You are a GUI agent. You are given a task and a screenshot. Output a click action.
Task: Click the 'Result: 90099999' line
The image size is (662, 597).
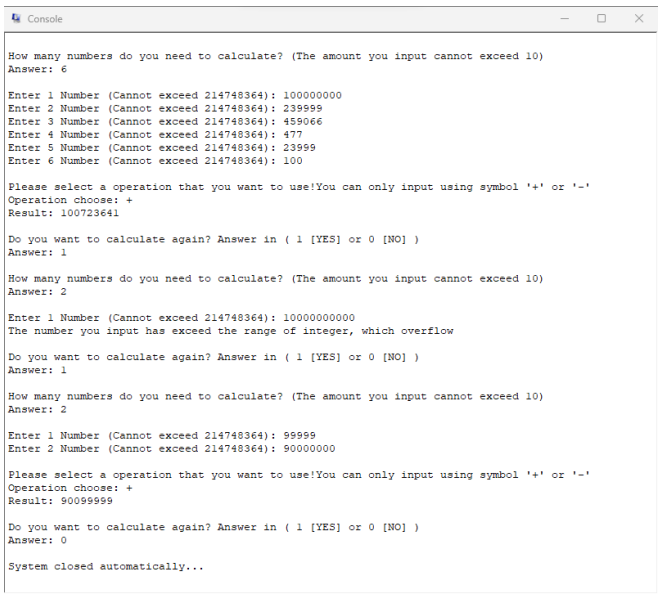pos(60,501)
